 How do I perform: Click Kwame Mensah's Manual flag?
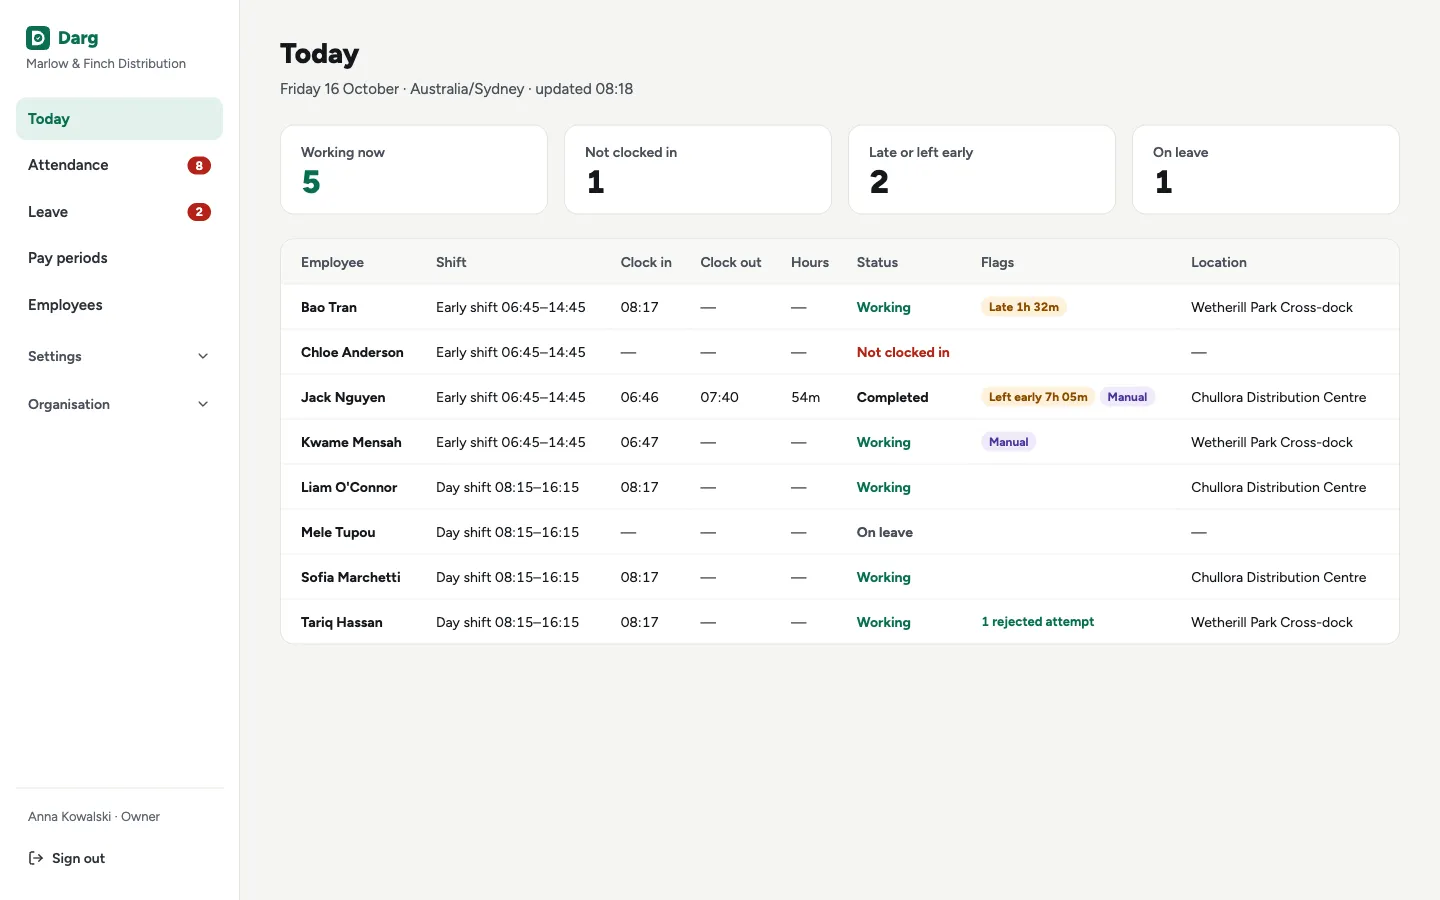(x=1009, y=442)
